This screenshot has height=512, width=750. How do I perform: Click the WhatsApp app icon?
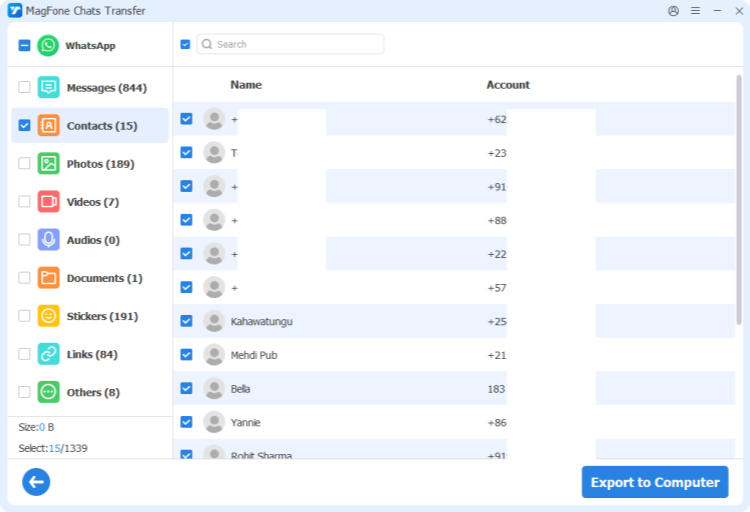(x=48, y=46)
